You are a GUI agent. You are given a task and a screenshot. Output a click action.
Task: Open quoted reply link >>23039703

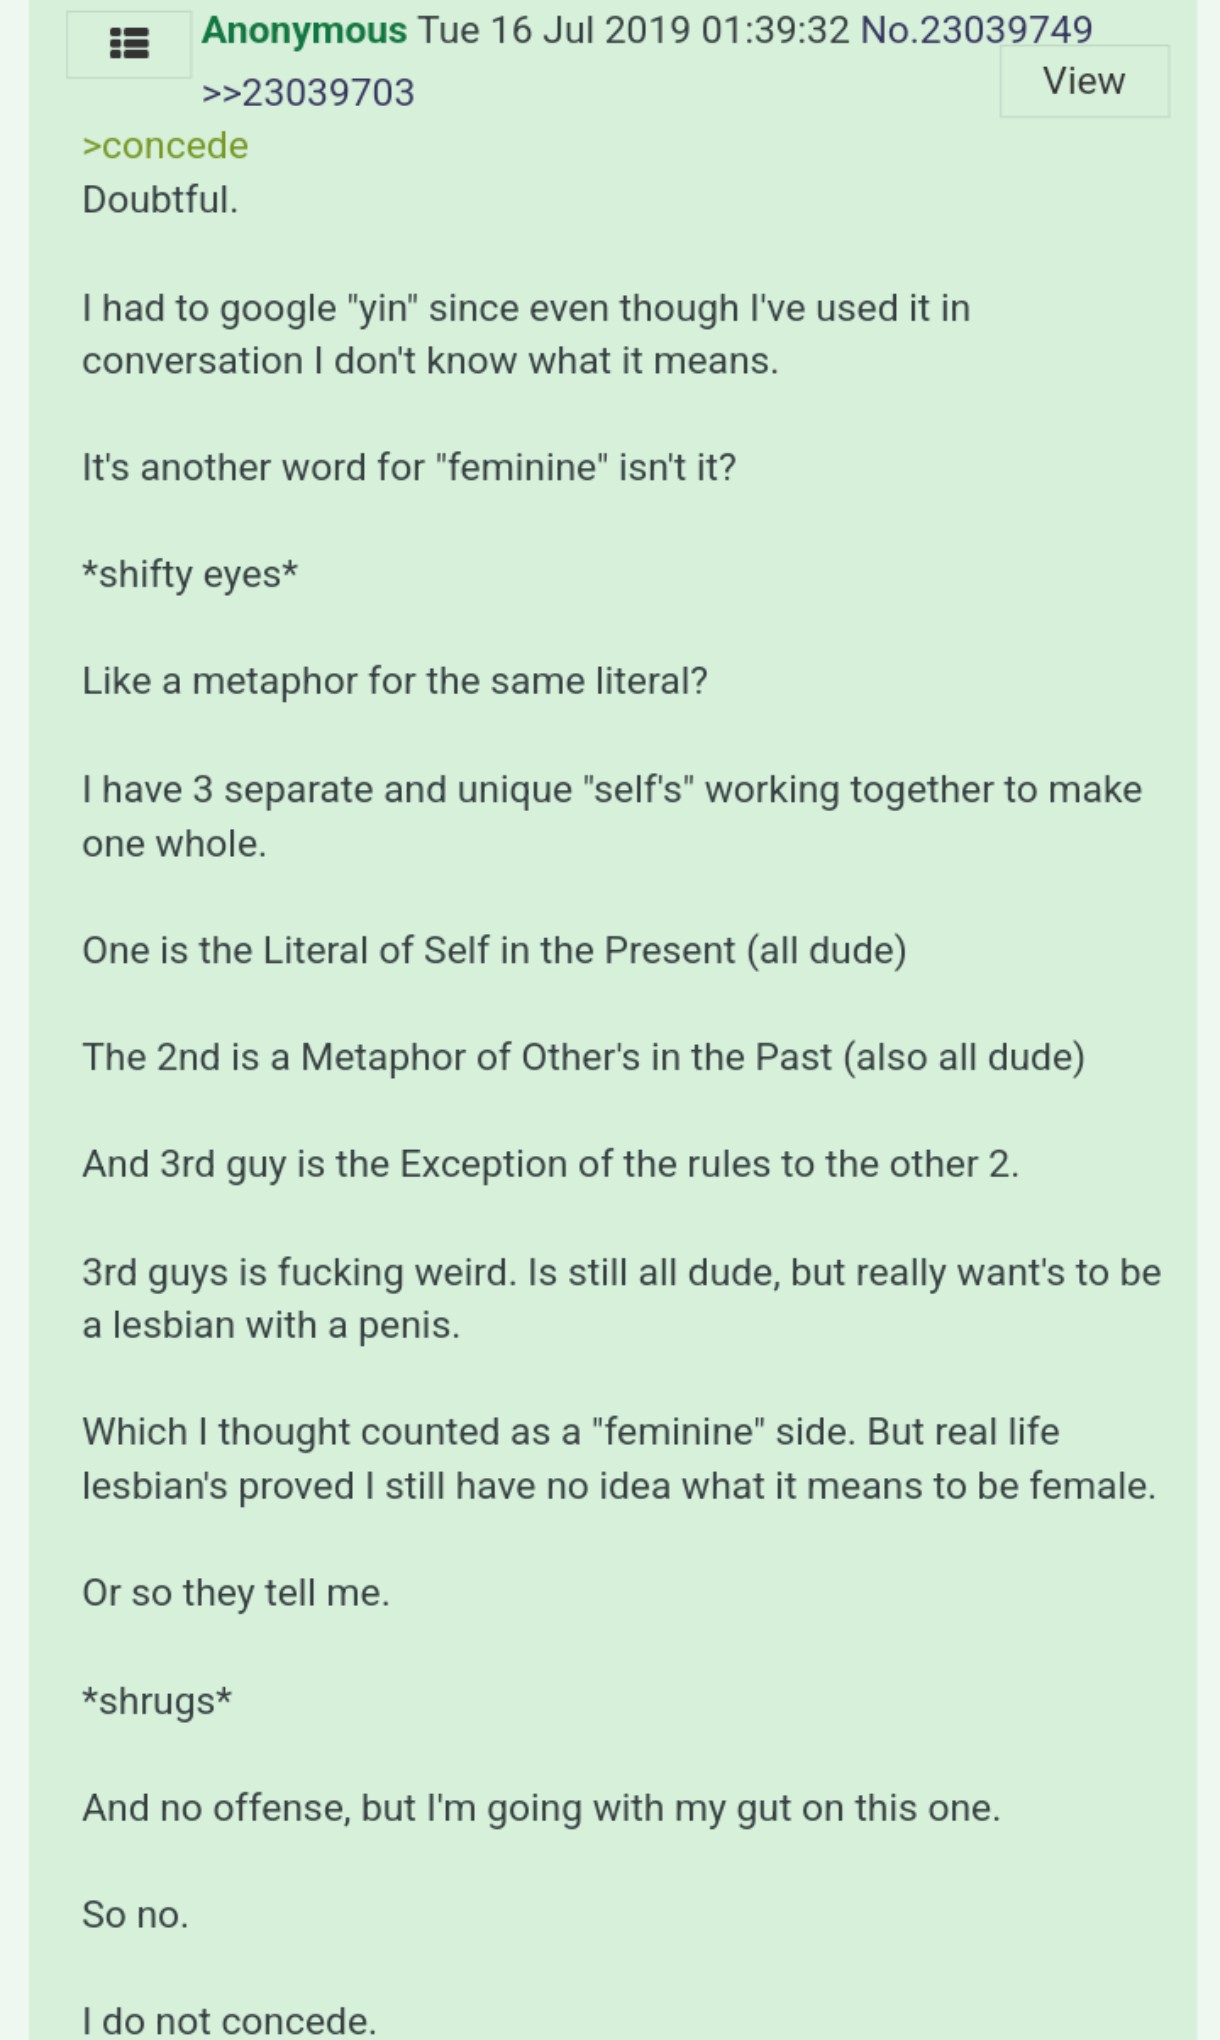click(308, 93)
